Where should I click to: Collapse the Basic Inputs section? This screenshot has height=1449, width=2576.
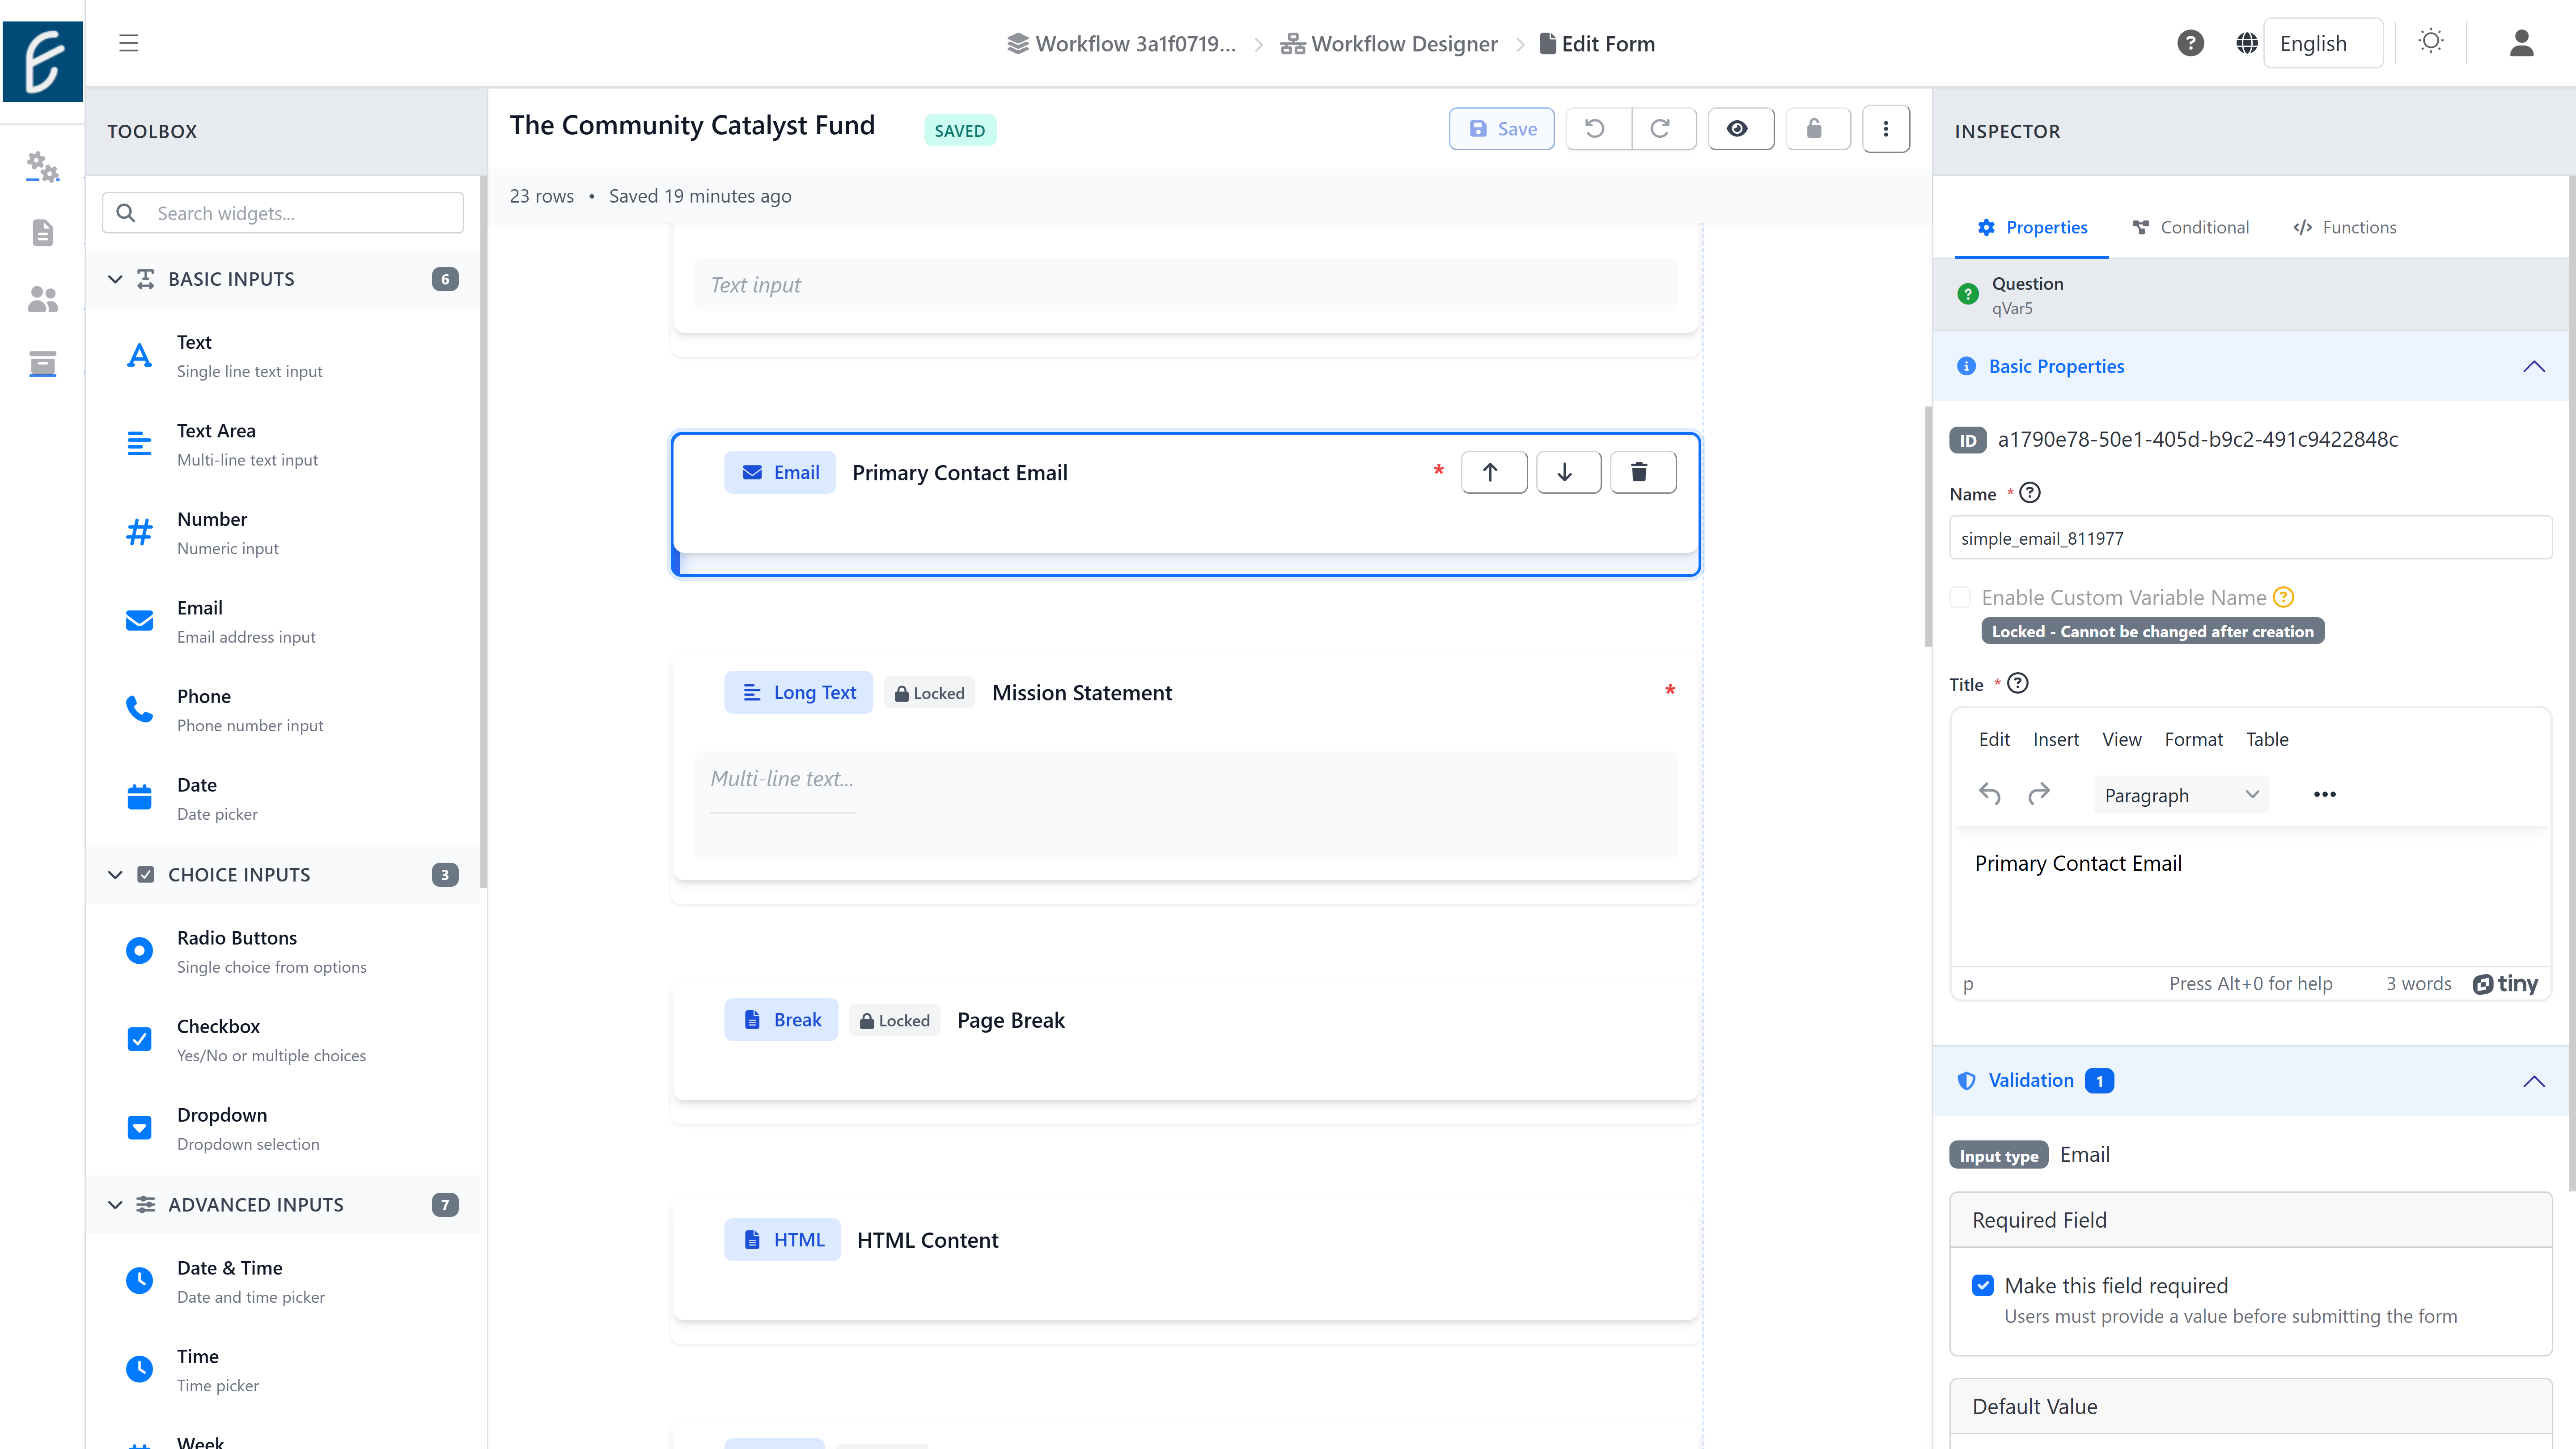coord(115,279)
